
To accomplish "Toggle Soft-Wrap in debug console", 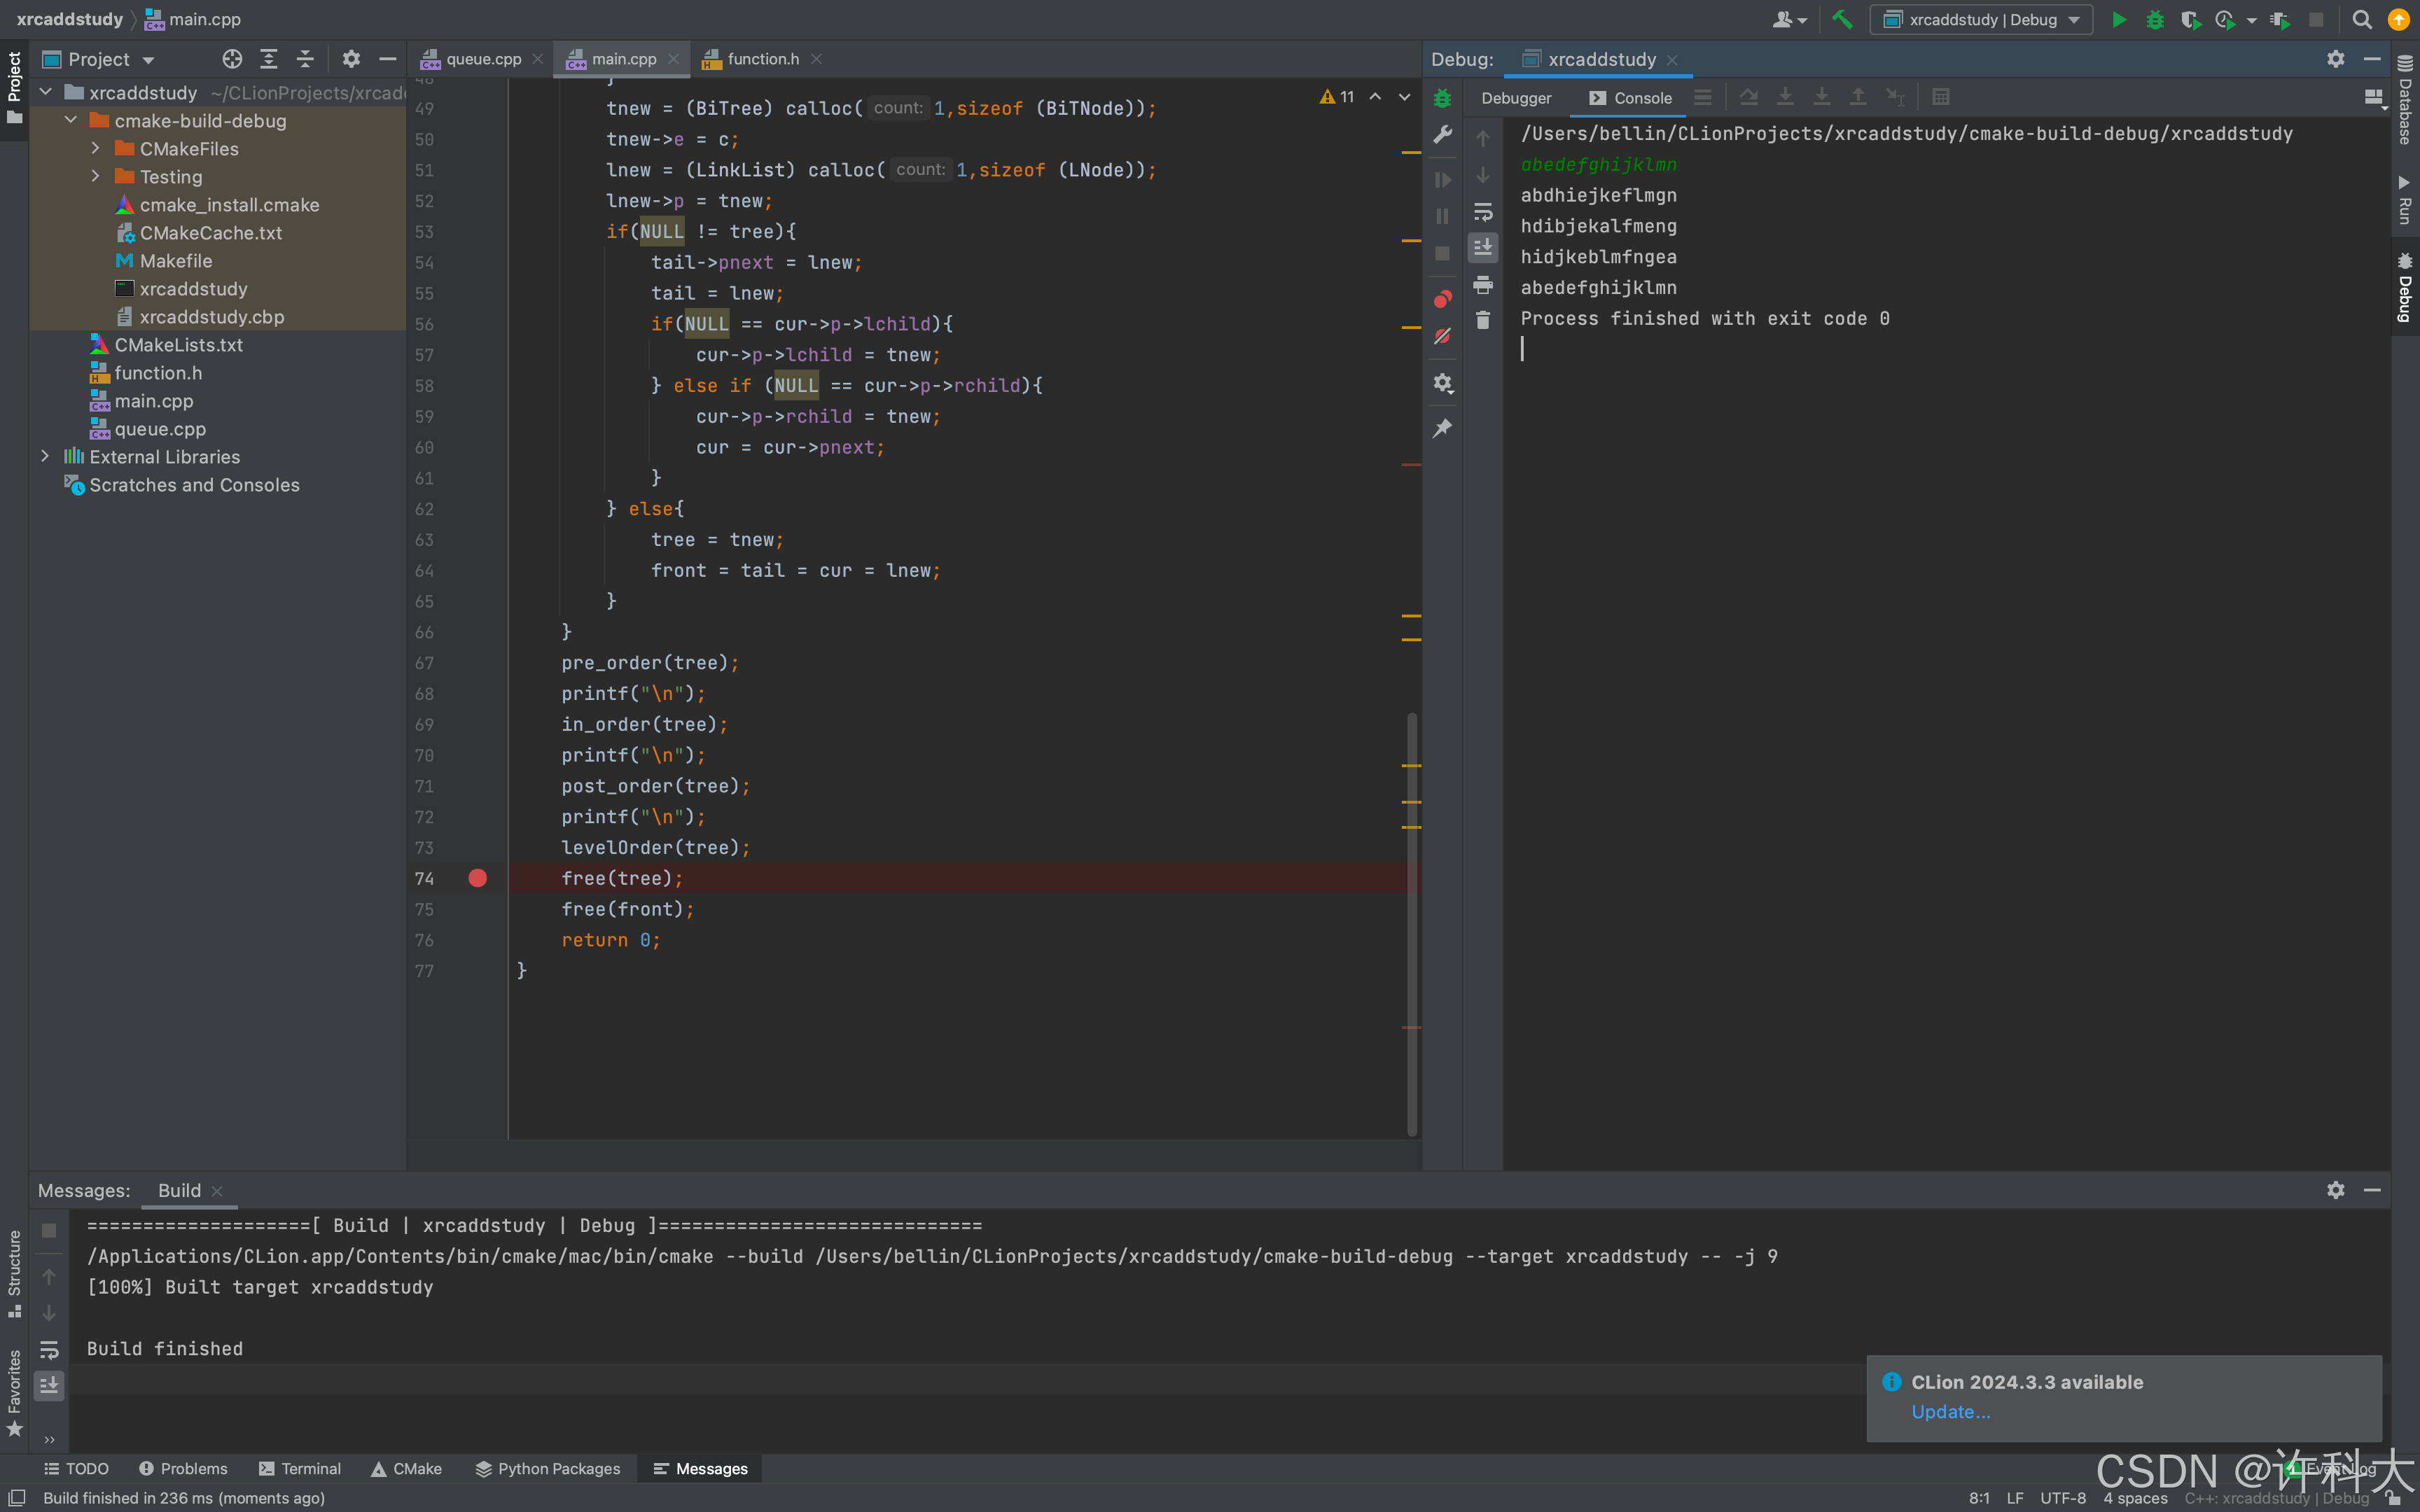I will coord(1483,212).
